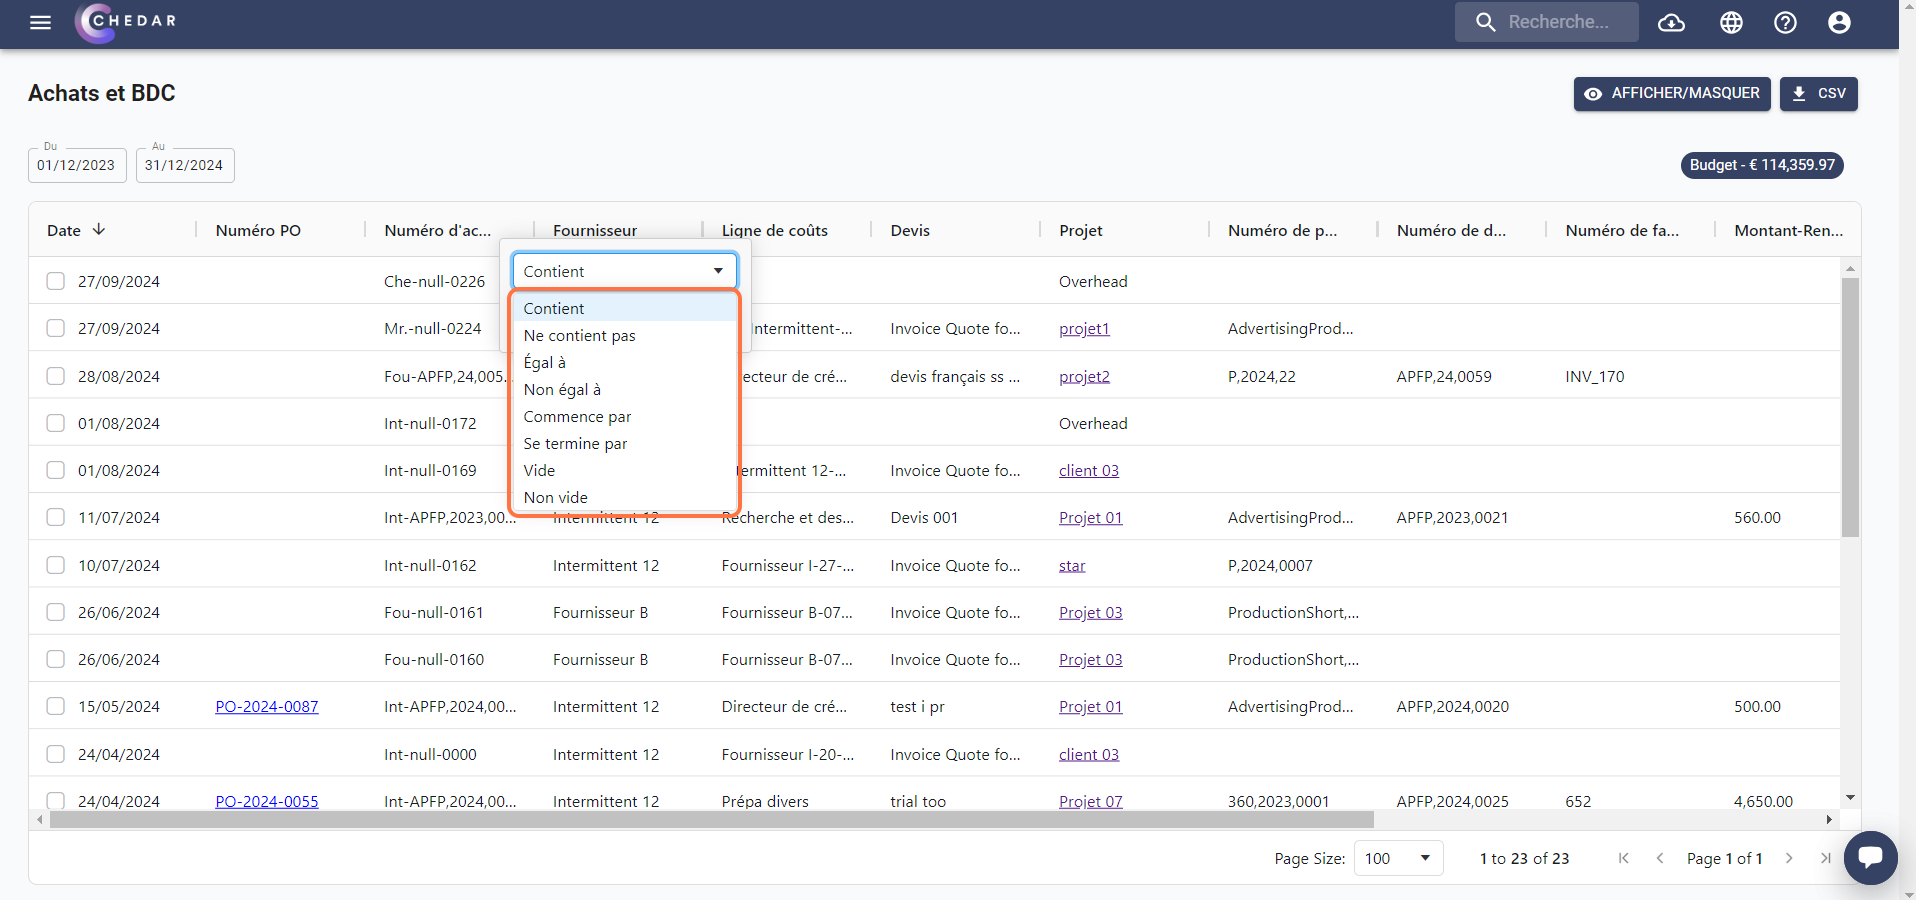Click the 4,650.00 amount cell
The width and height of the screenshot is (1916, 900).
pyautogui.click(x=1763, y=801)
